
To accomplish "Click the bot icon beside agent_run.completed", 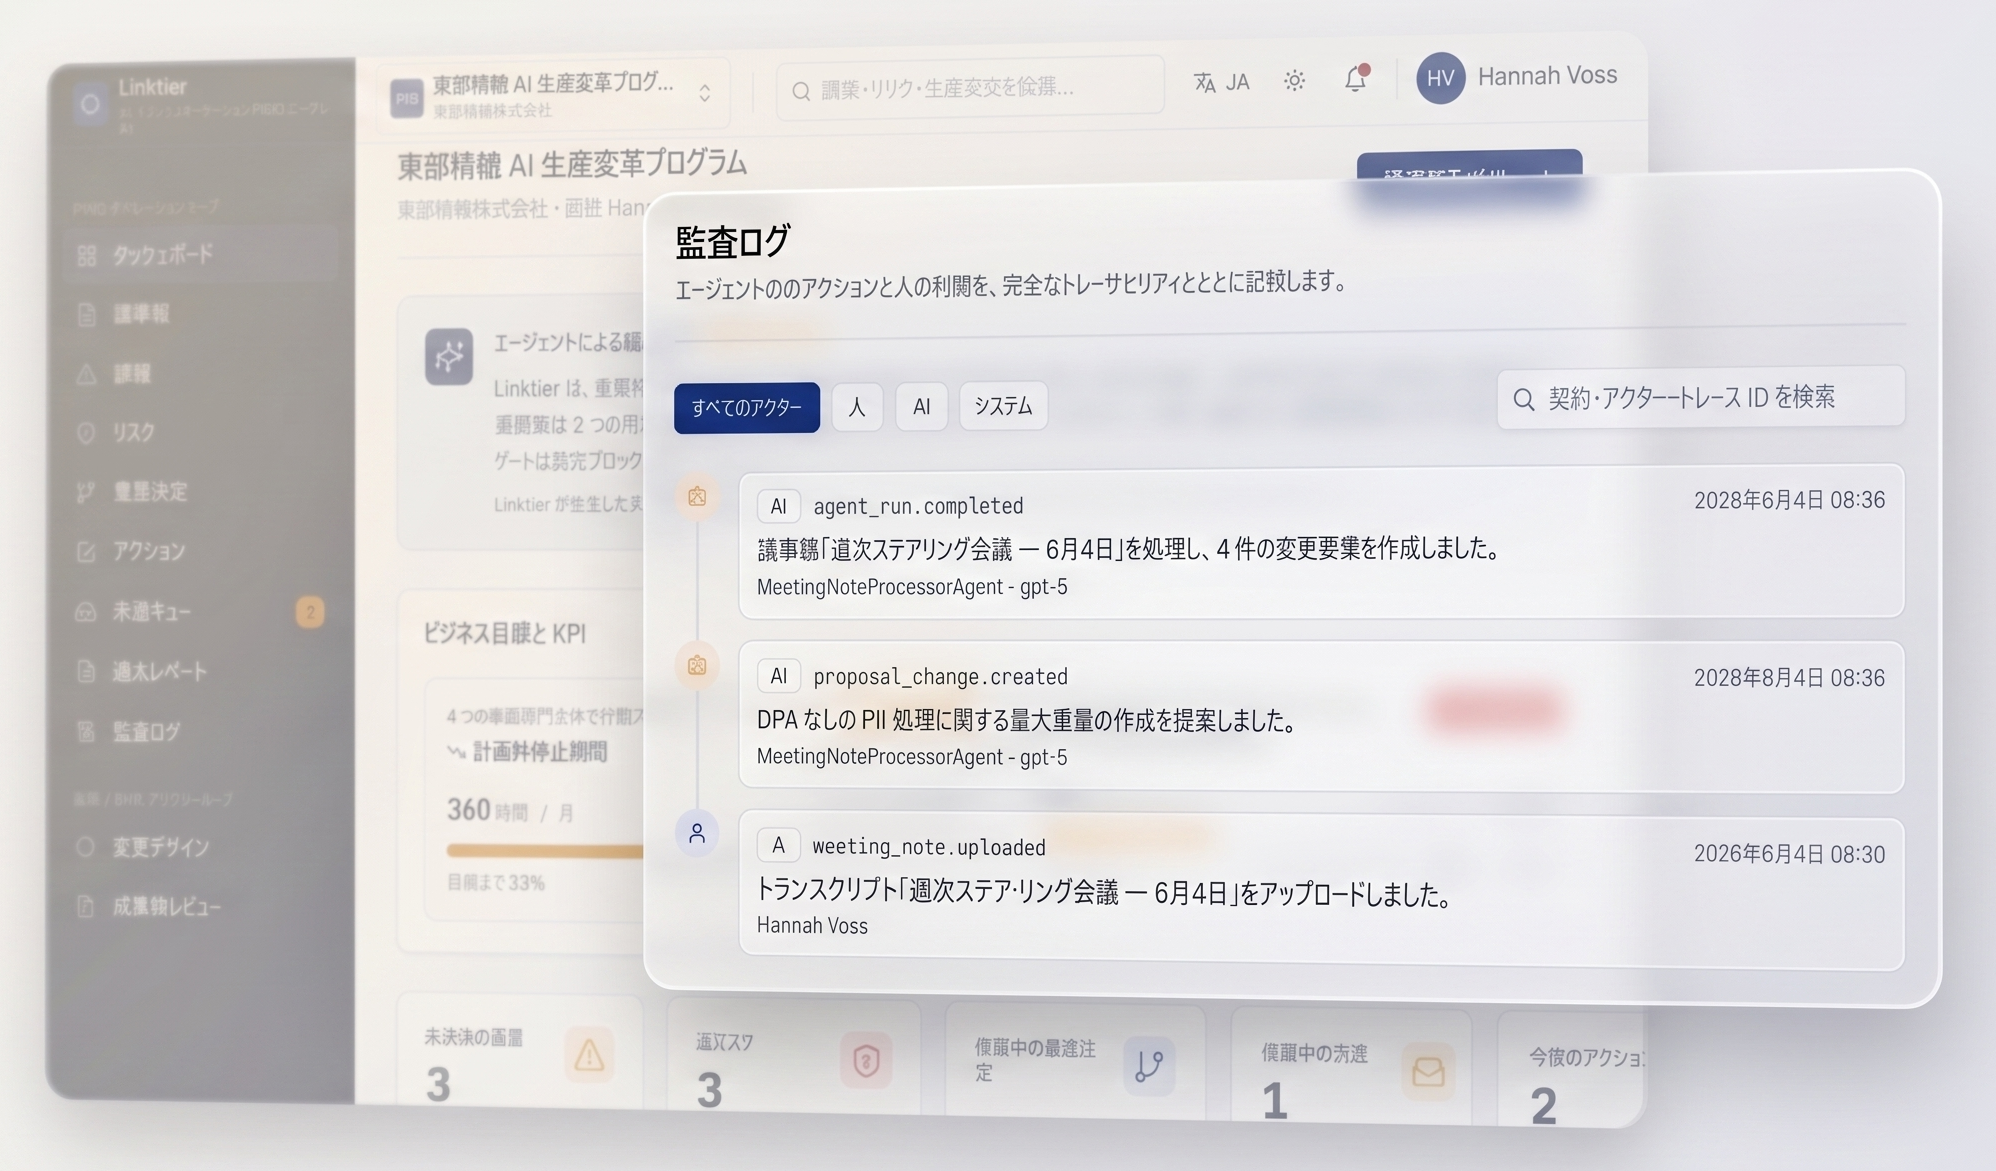I will tap(697, 496).
